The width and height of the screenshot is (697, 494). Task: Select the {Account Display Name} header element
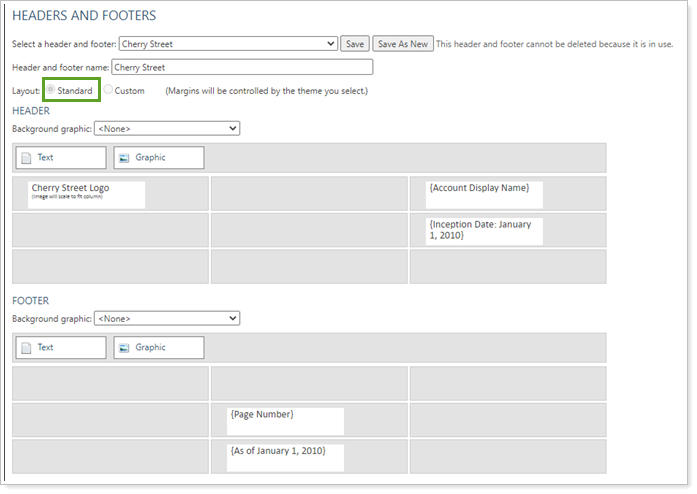(484, 194)
